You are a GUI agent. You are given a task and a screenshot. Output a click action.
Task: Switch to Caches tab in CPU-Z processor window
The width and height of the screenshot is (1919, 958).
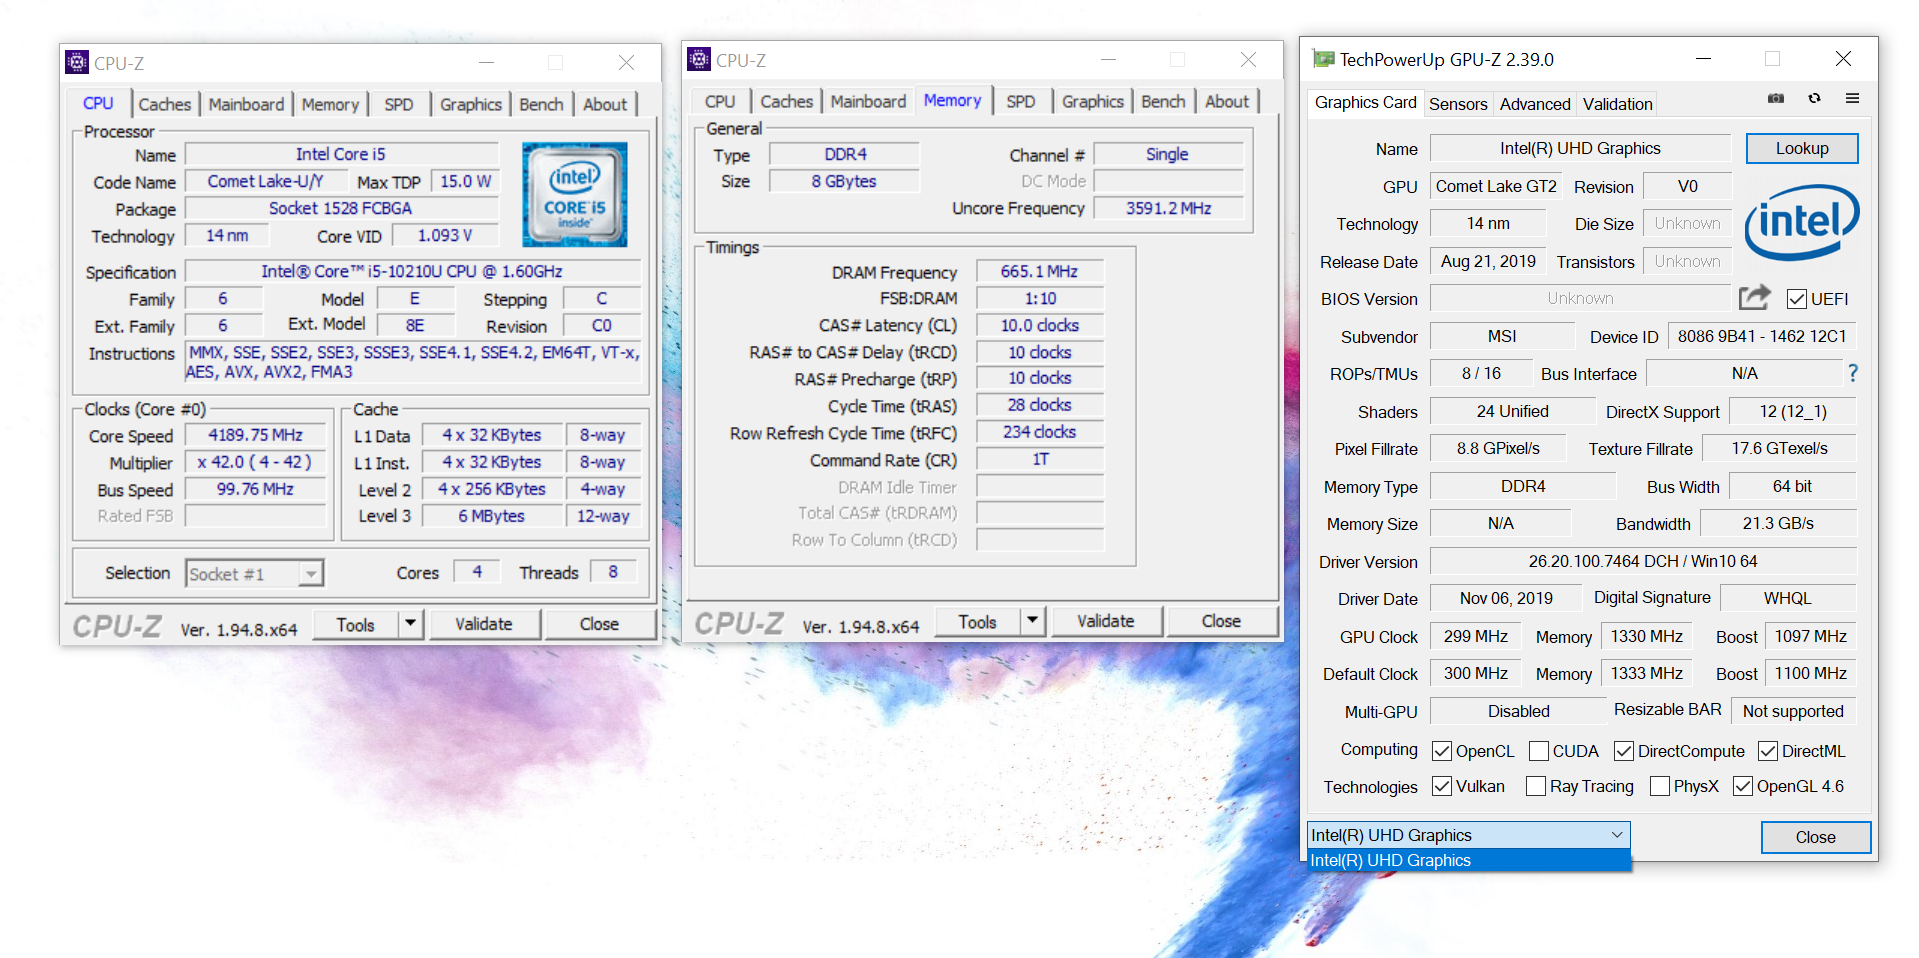[x=164, y=104]
